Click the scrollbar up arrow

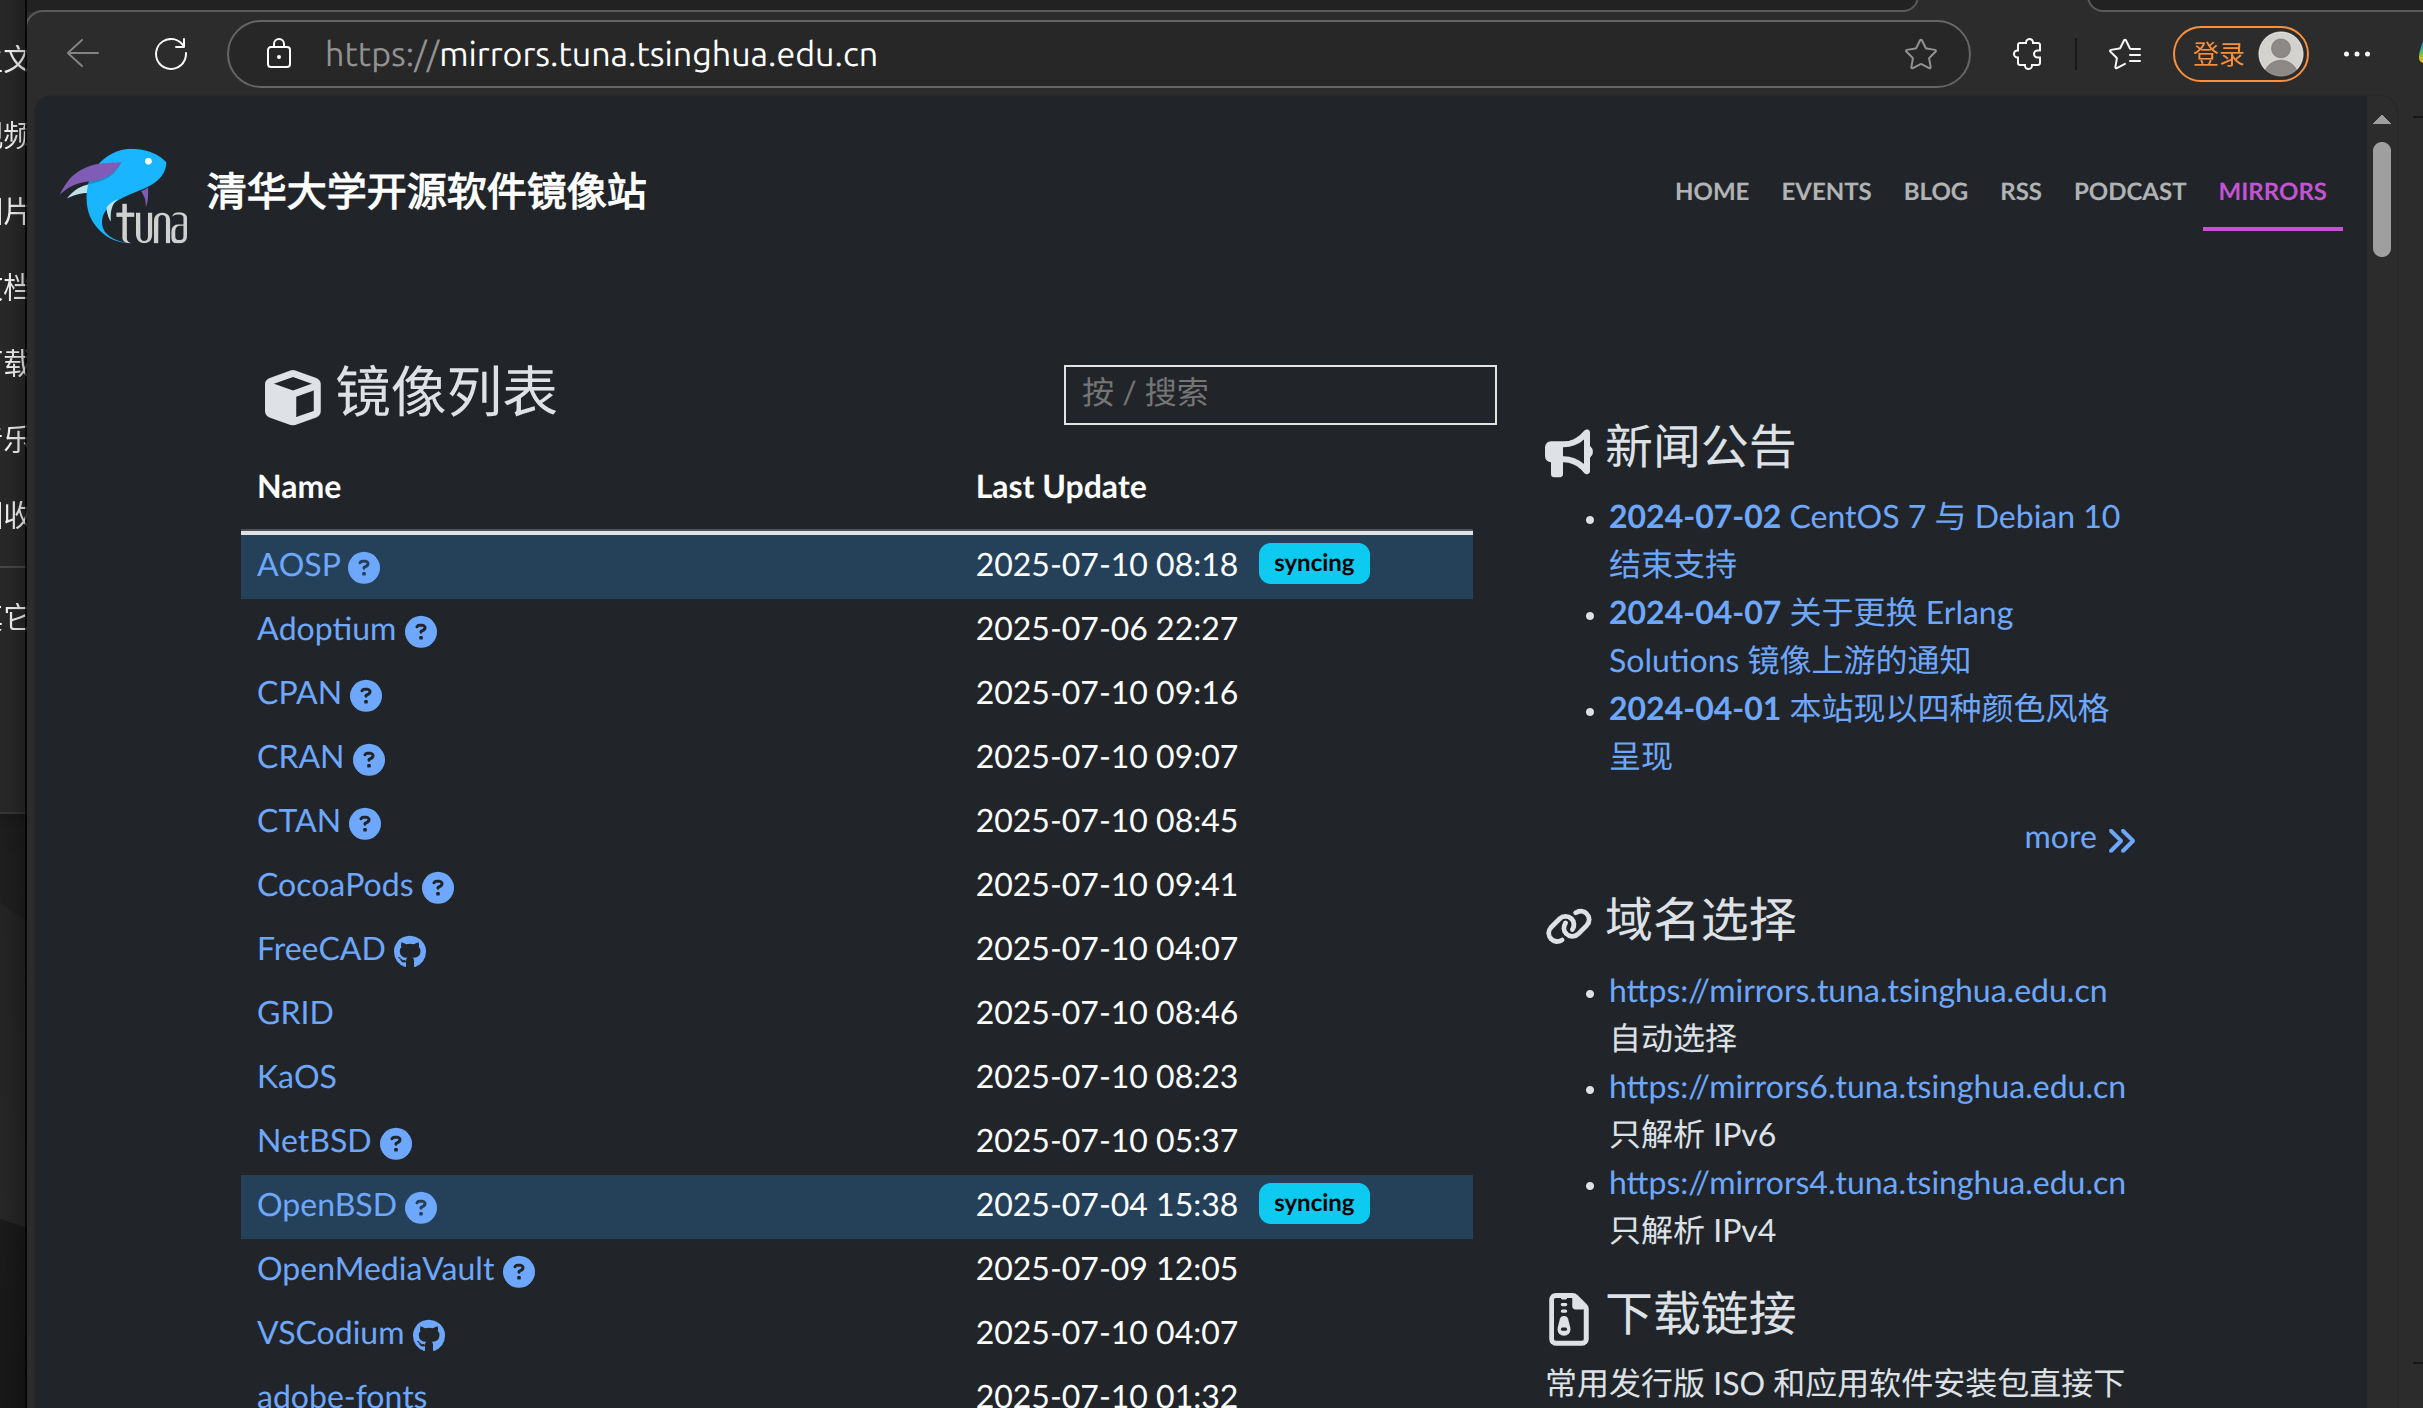click(2382, 120)
